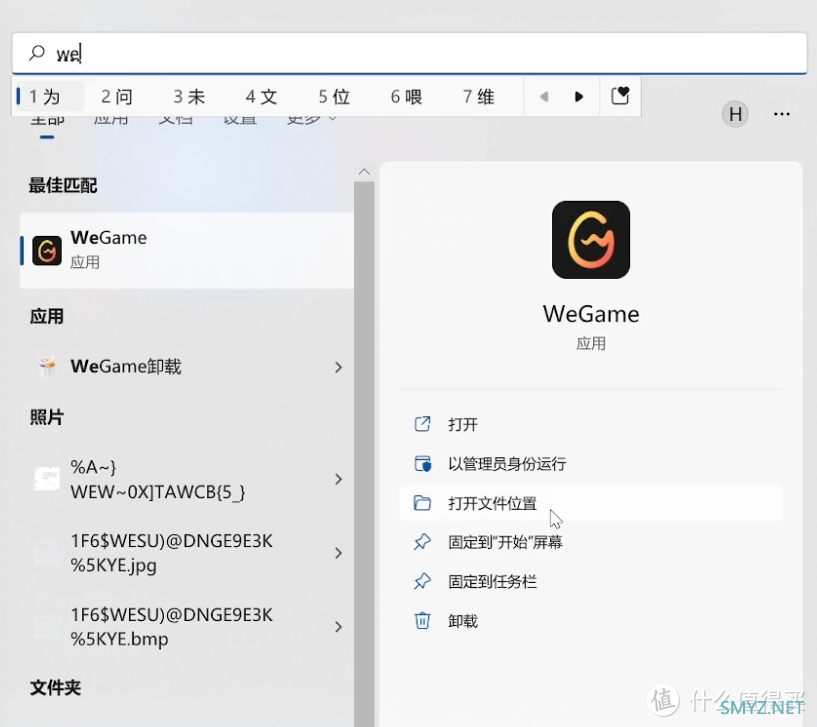Open the three-dots more options menu

pyautogui.click(x=782, y=114)
